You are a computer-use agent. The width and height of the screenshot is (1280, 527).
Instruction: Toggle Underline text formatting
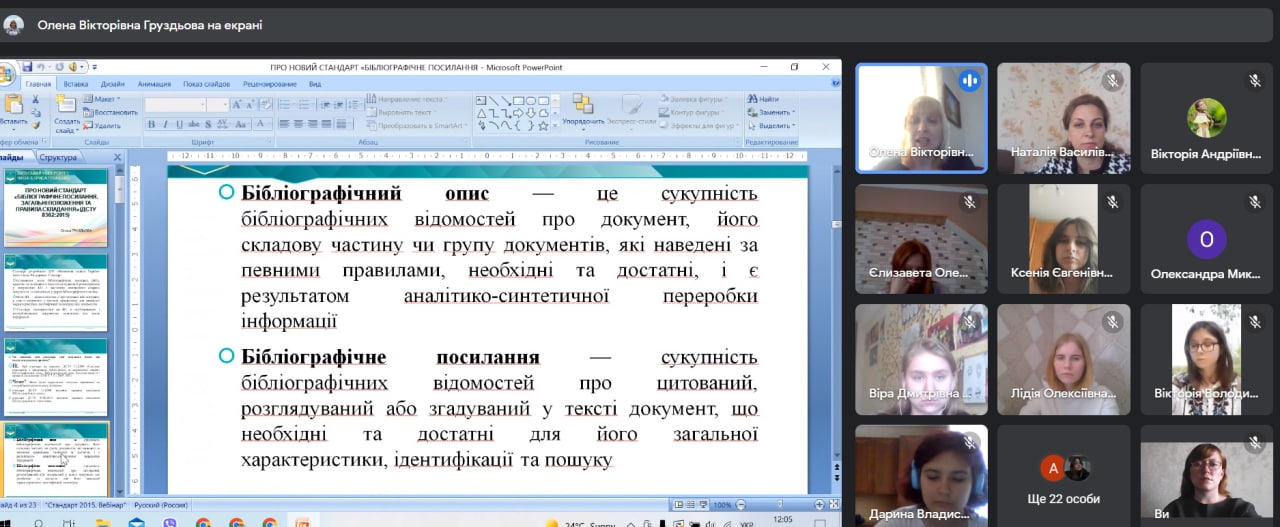178,125
